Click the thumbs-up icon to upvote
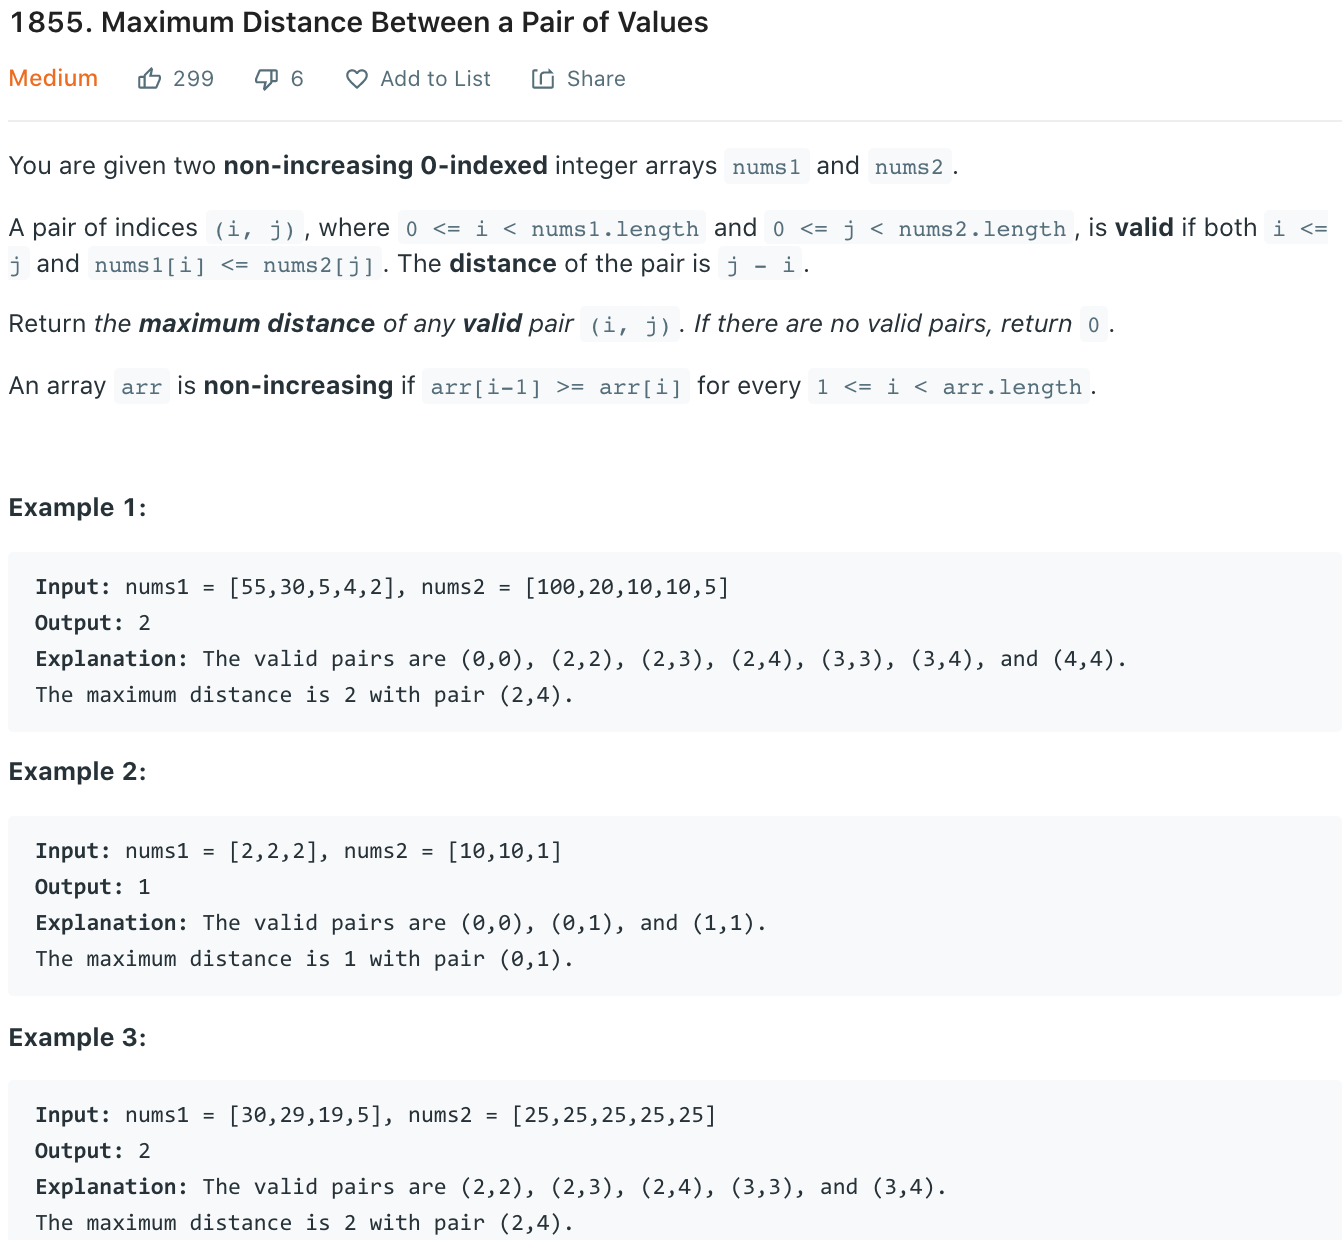This screenshot has height=1240, width=1342. (x=150, y=78)
